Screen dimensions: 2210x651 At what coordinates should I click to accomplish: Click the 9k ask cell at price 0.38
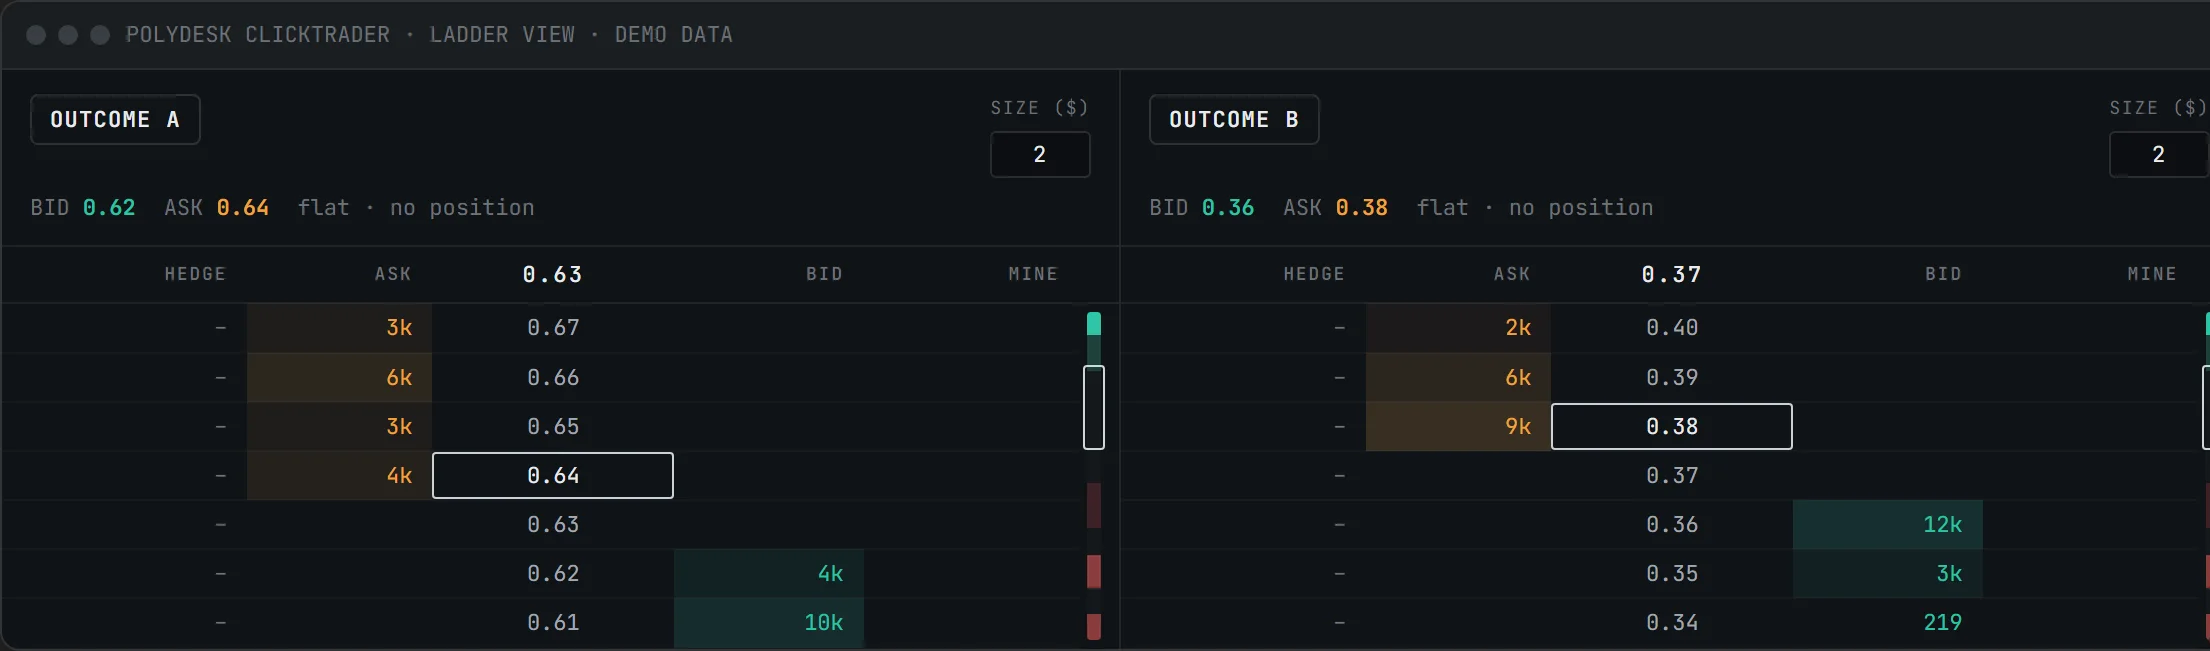(1459, 426)
